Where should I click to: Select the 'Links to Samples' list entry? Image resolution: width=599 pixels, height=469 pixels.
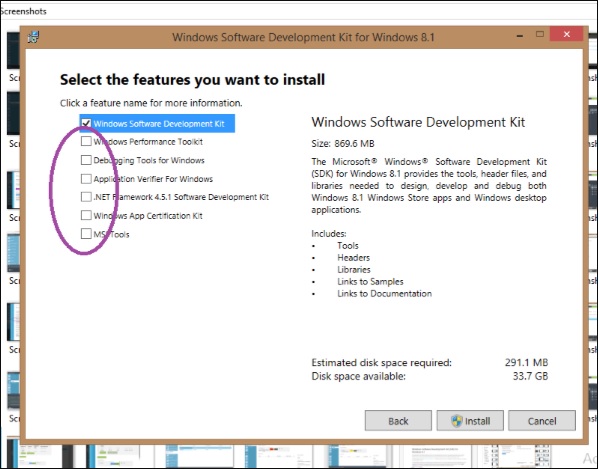370,281
